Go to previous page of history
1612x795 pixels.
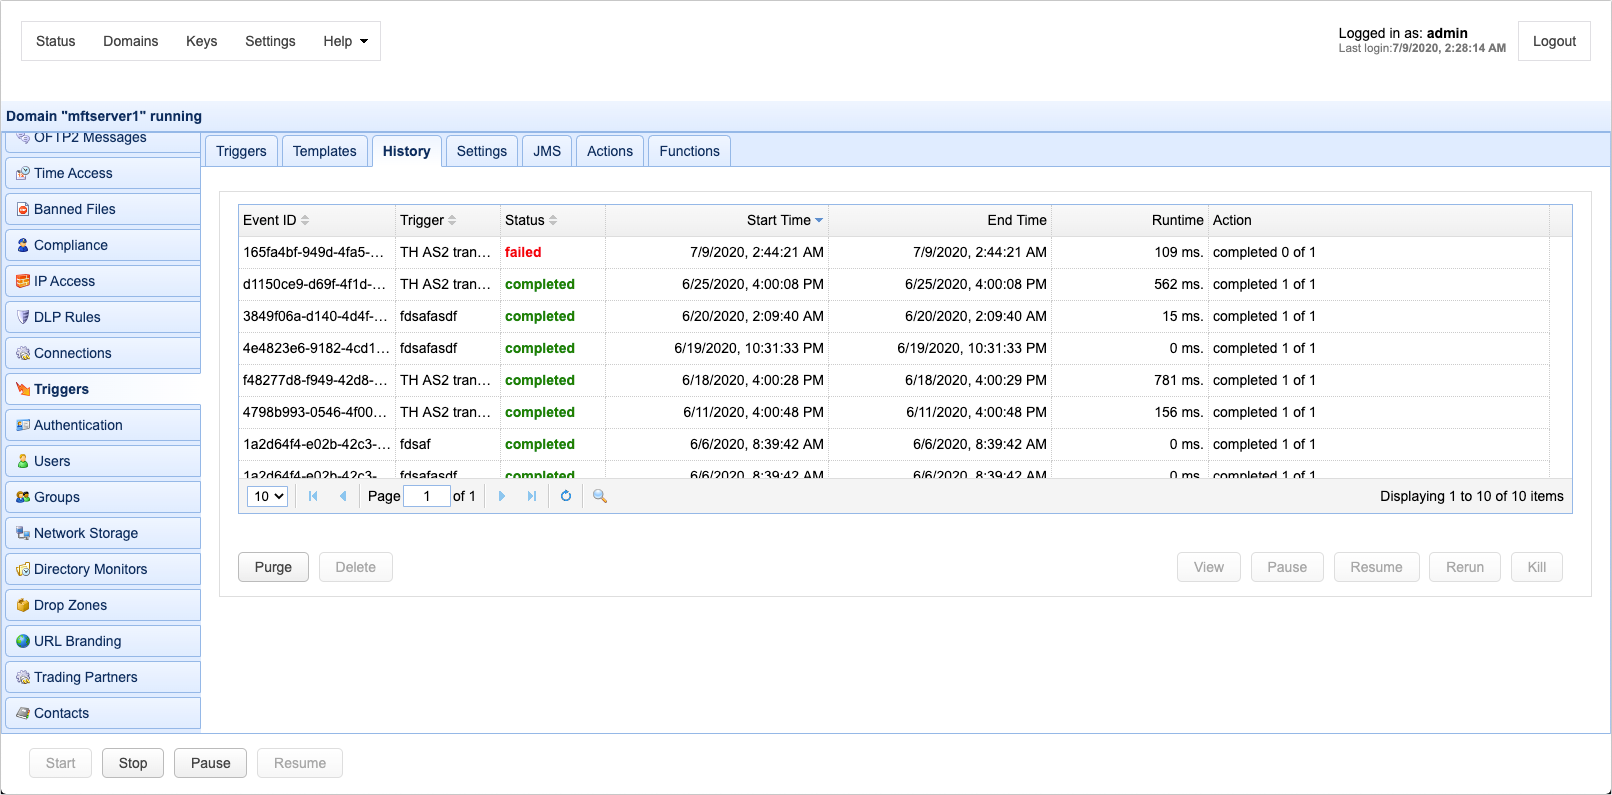click(x=343, y=496)
